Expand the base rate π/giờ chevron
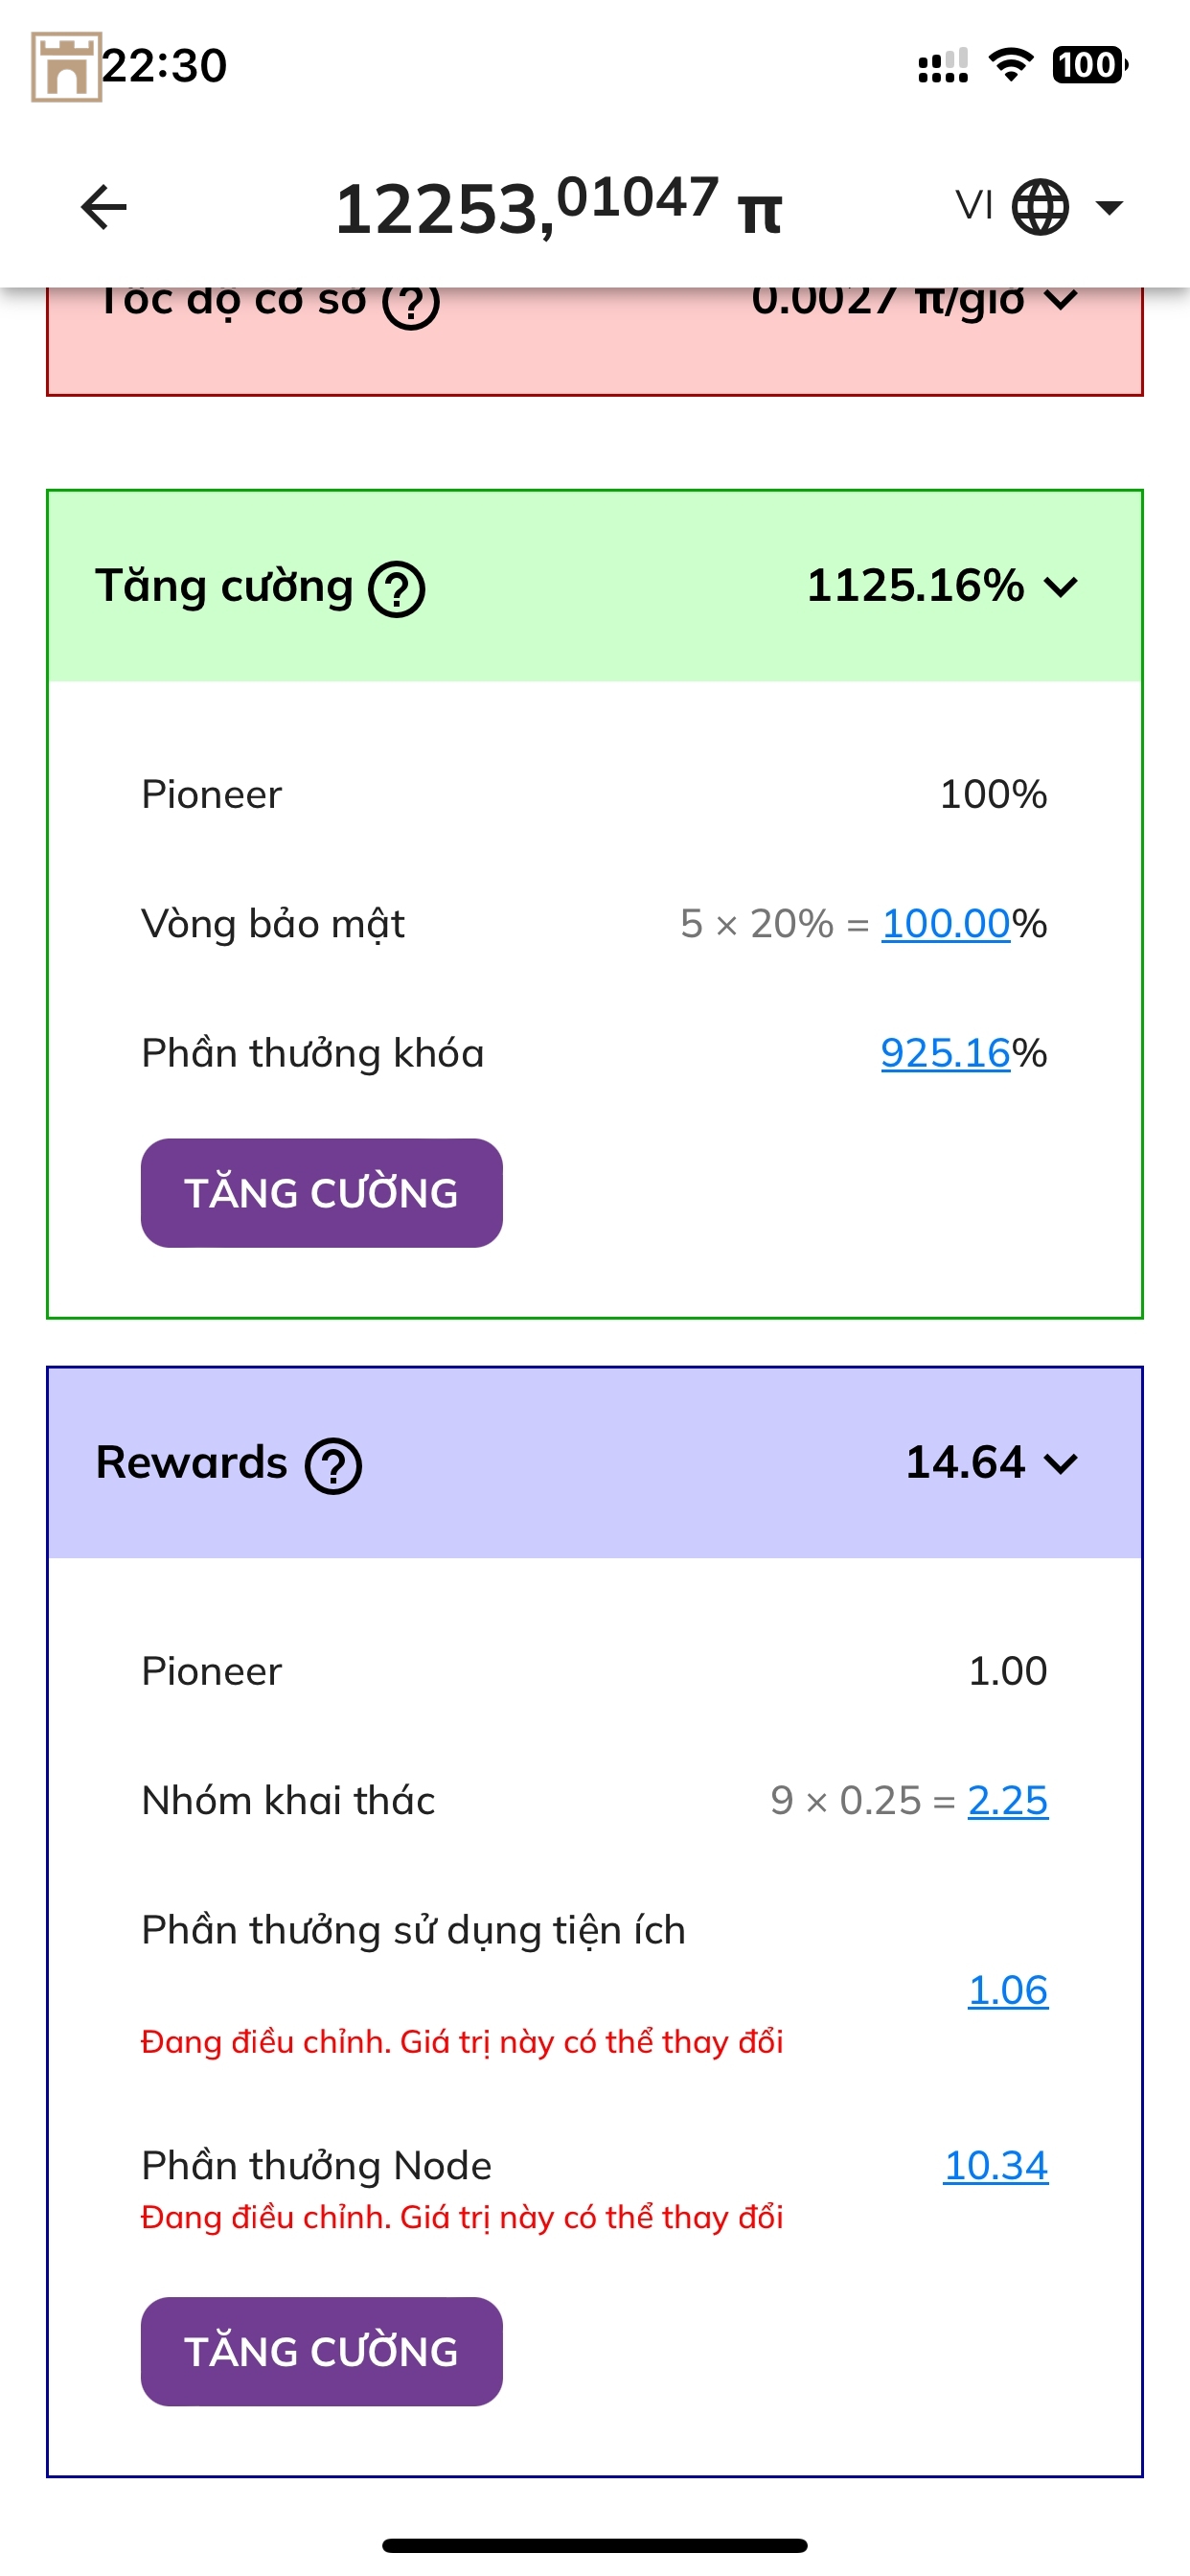Image resolution: width=1190 pixels, height=2576 pixels. [x=1061, y=300]
